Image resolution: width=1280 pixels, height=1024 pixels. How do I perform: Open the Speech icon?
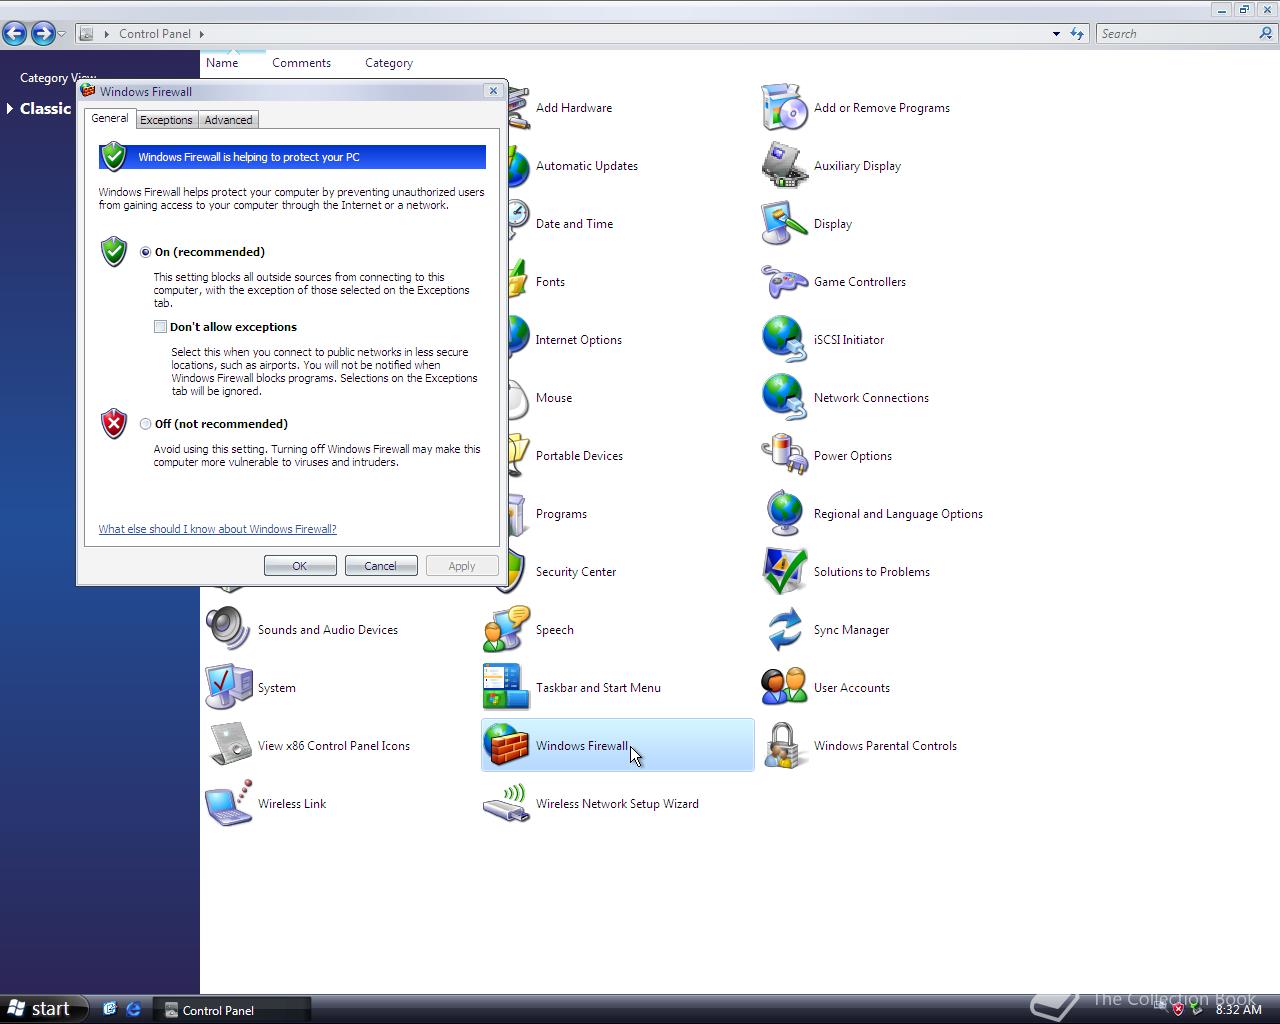point(506,629)
